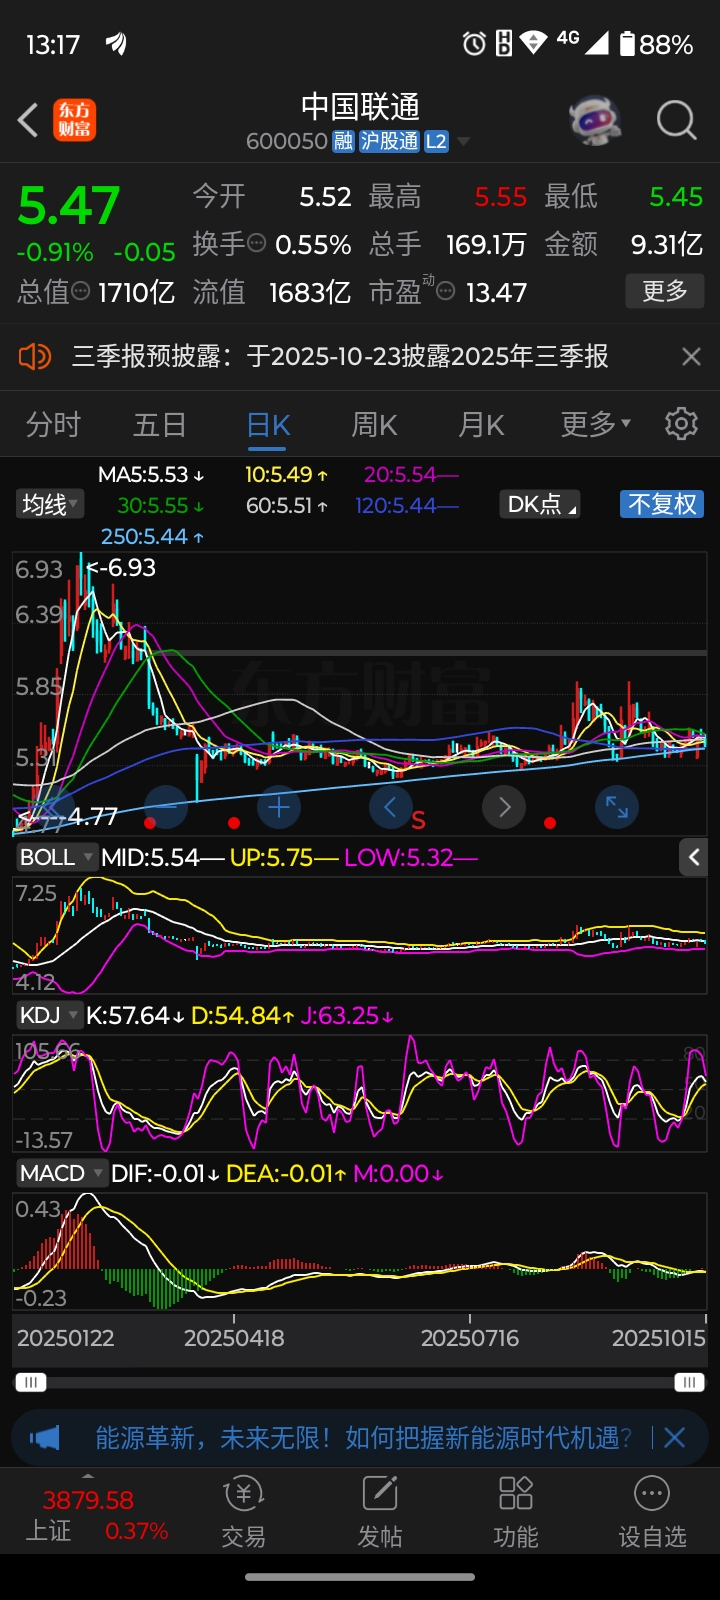Adjust the left range slider handle

30,1382
